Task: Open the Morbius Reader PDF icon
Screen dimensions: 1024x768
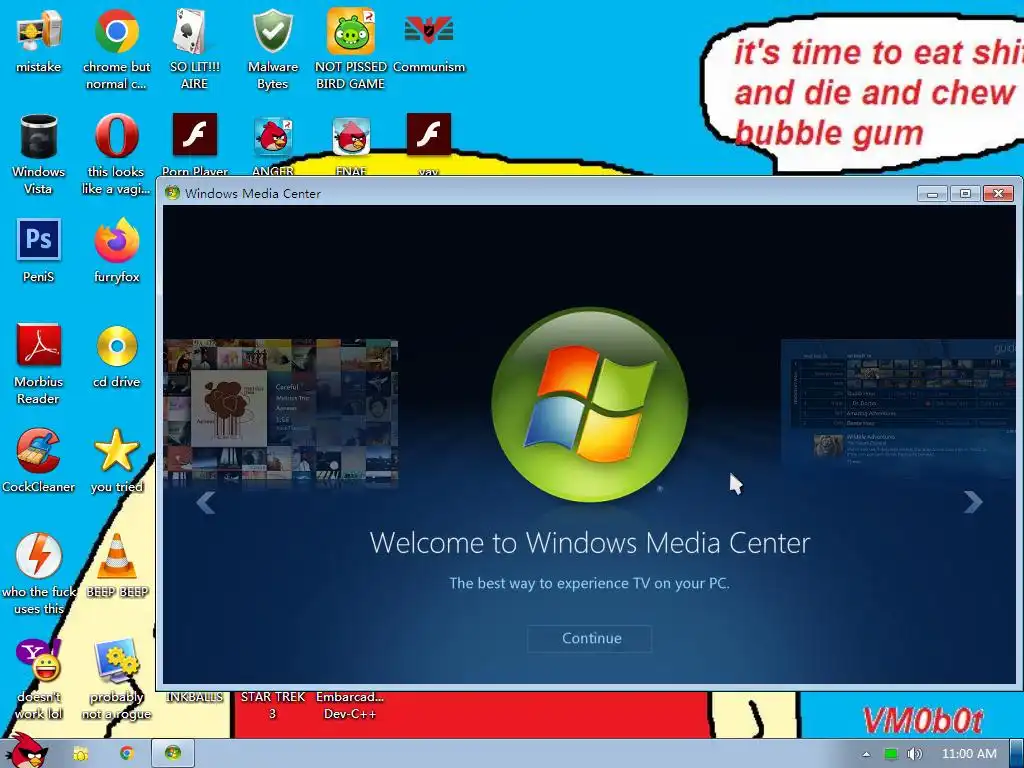Action: click(39, 346)
